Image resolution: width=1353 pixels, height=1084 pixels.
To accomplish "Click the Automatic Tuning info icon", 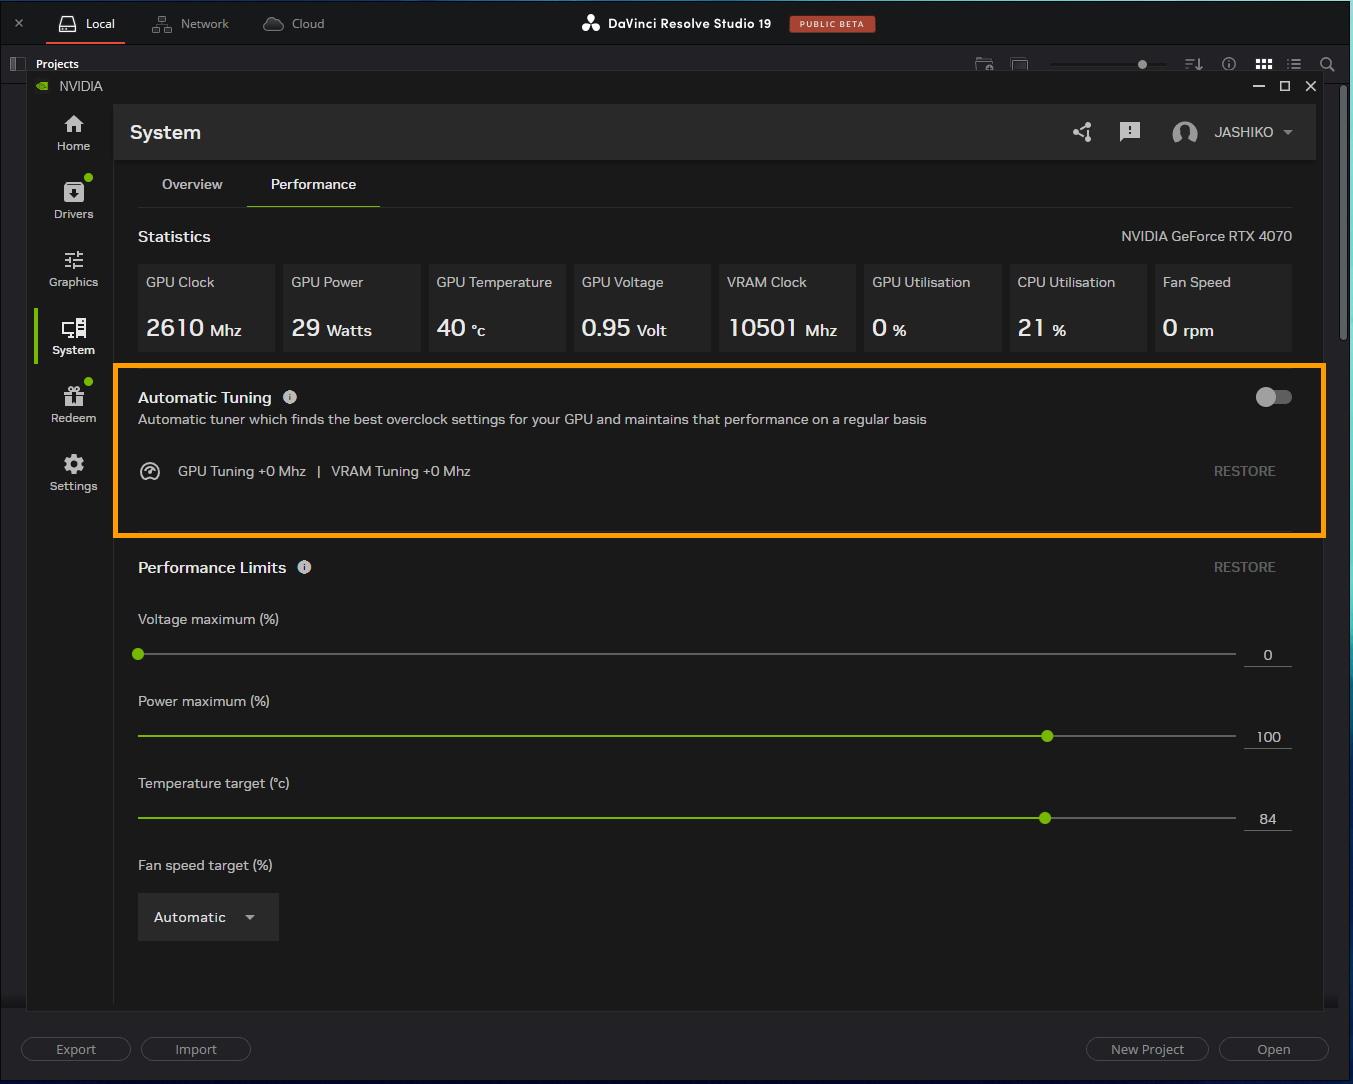I will pyautogui.click(x=290, y=397).
